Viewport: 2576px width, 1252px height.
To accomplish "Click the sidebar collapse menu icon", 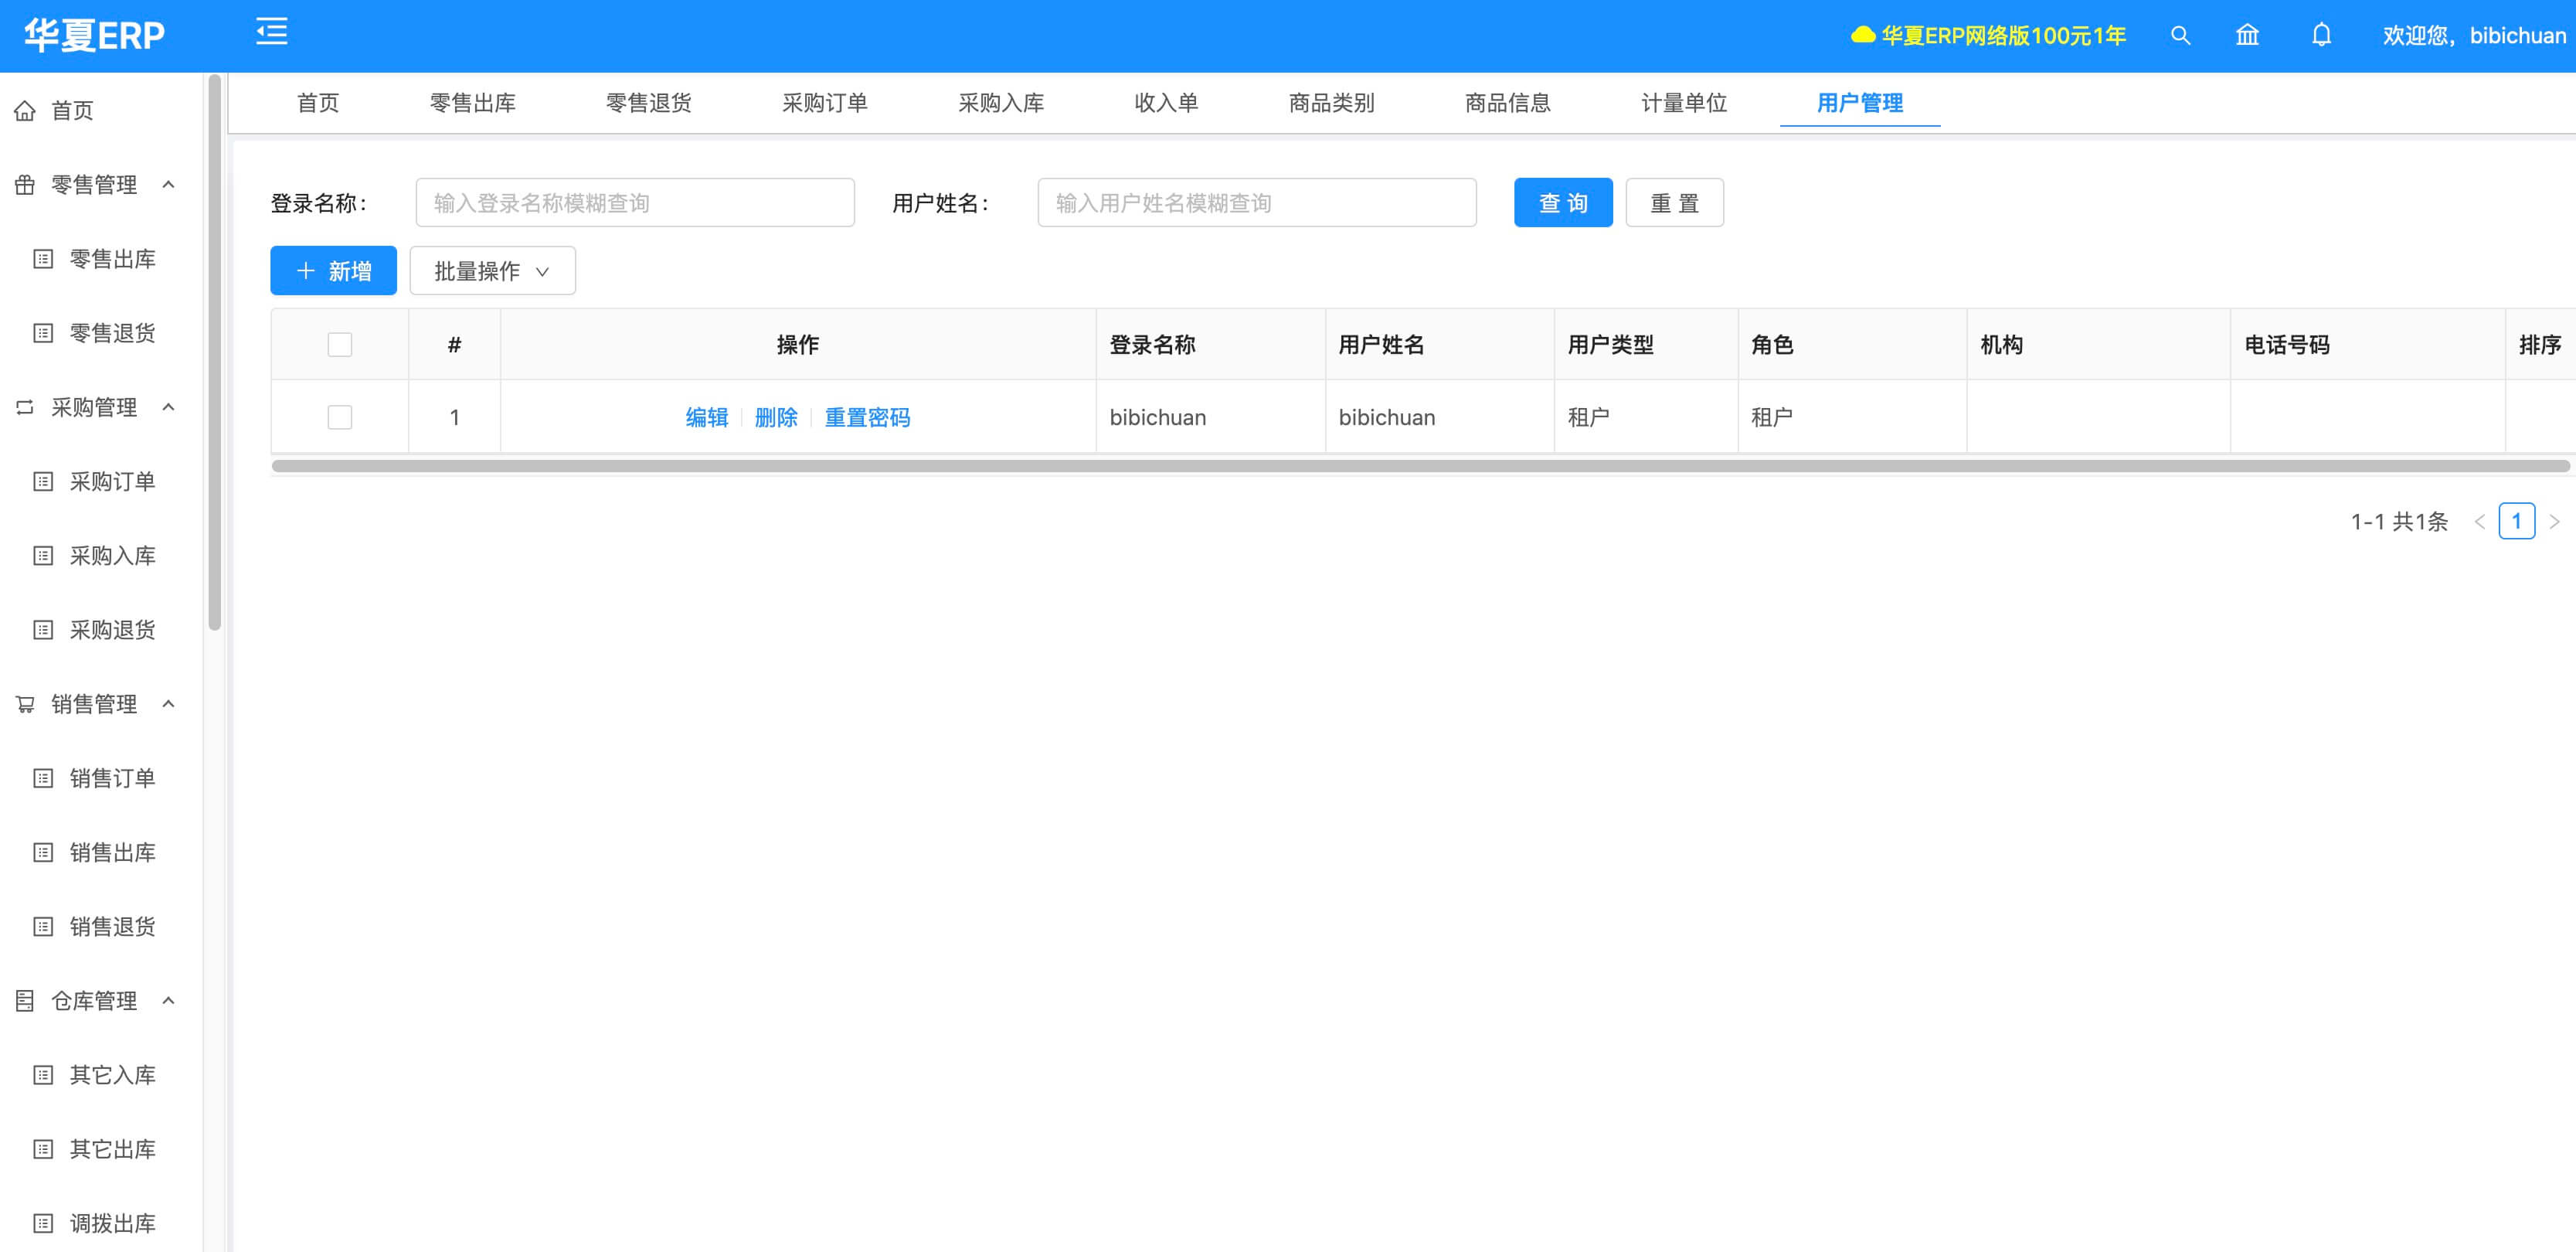I will point(271,32).
